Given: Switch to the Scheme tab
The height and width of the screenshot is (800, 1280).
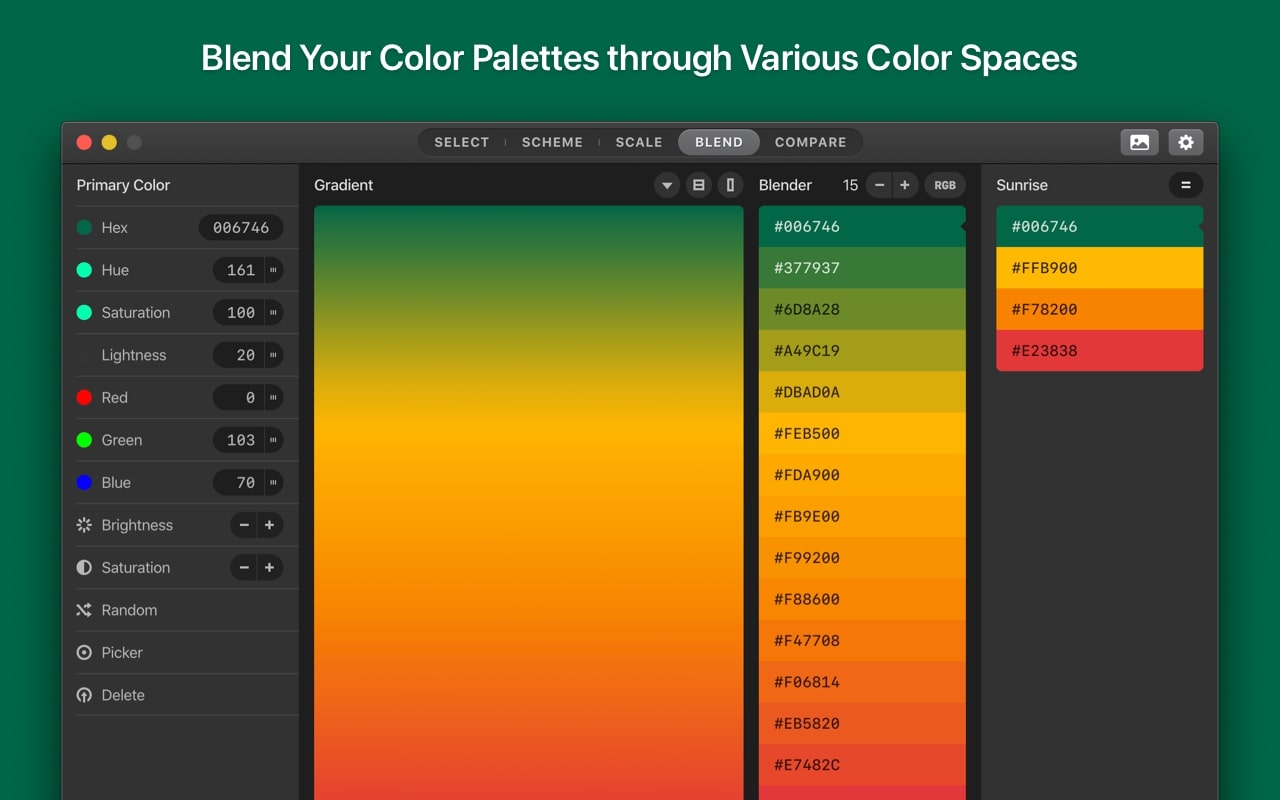Looking at the screenshot, I should tap(552, 142).
